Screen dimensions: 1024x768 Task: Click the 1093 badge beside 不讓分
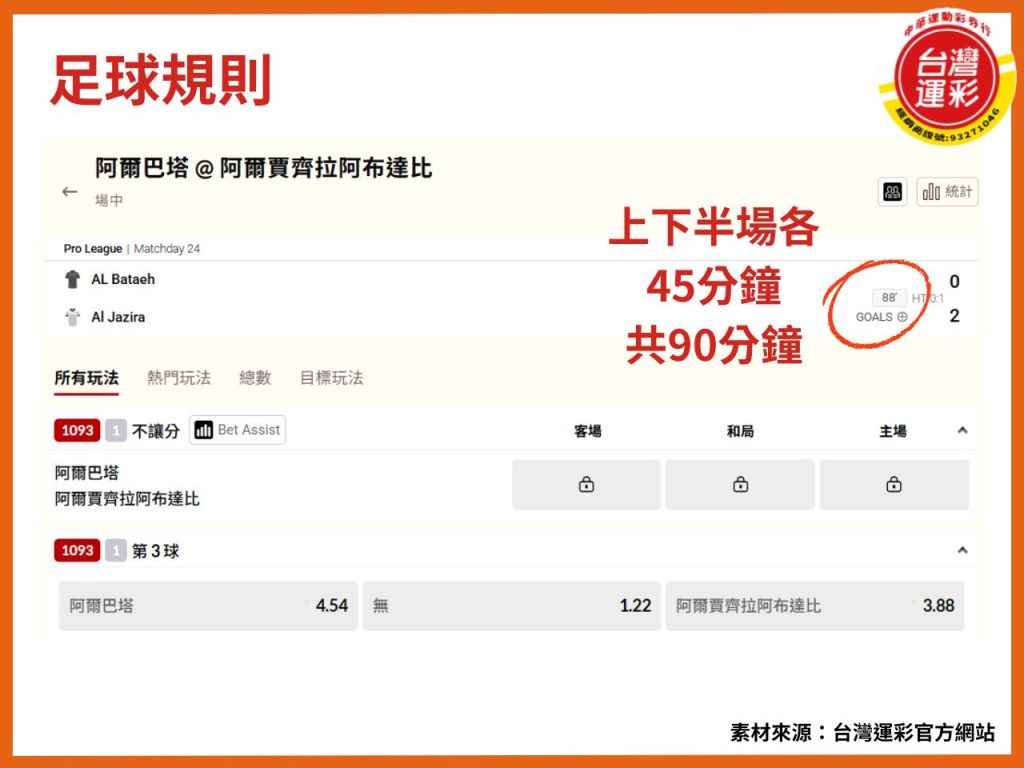[77, 430]
